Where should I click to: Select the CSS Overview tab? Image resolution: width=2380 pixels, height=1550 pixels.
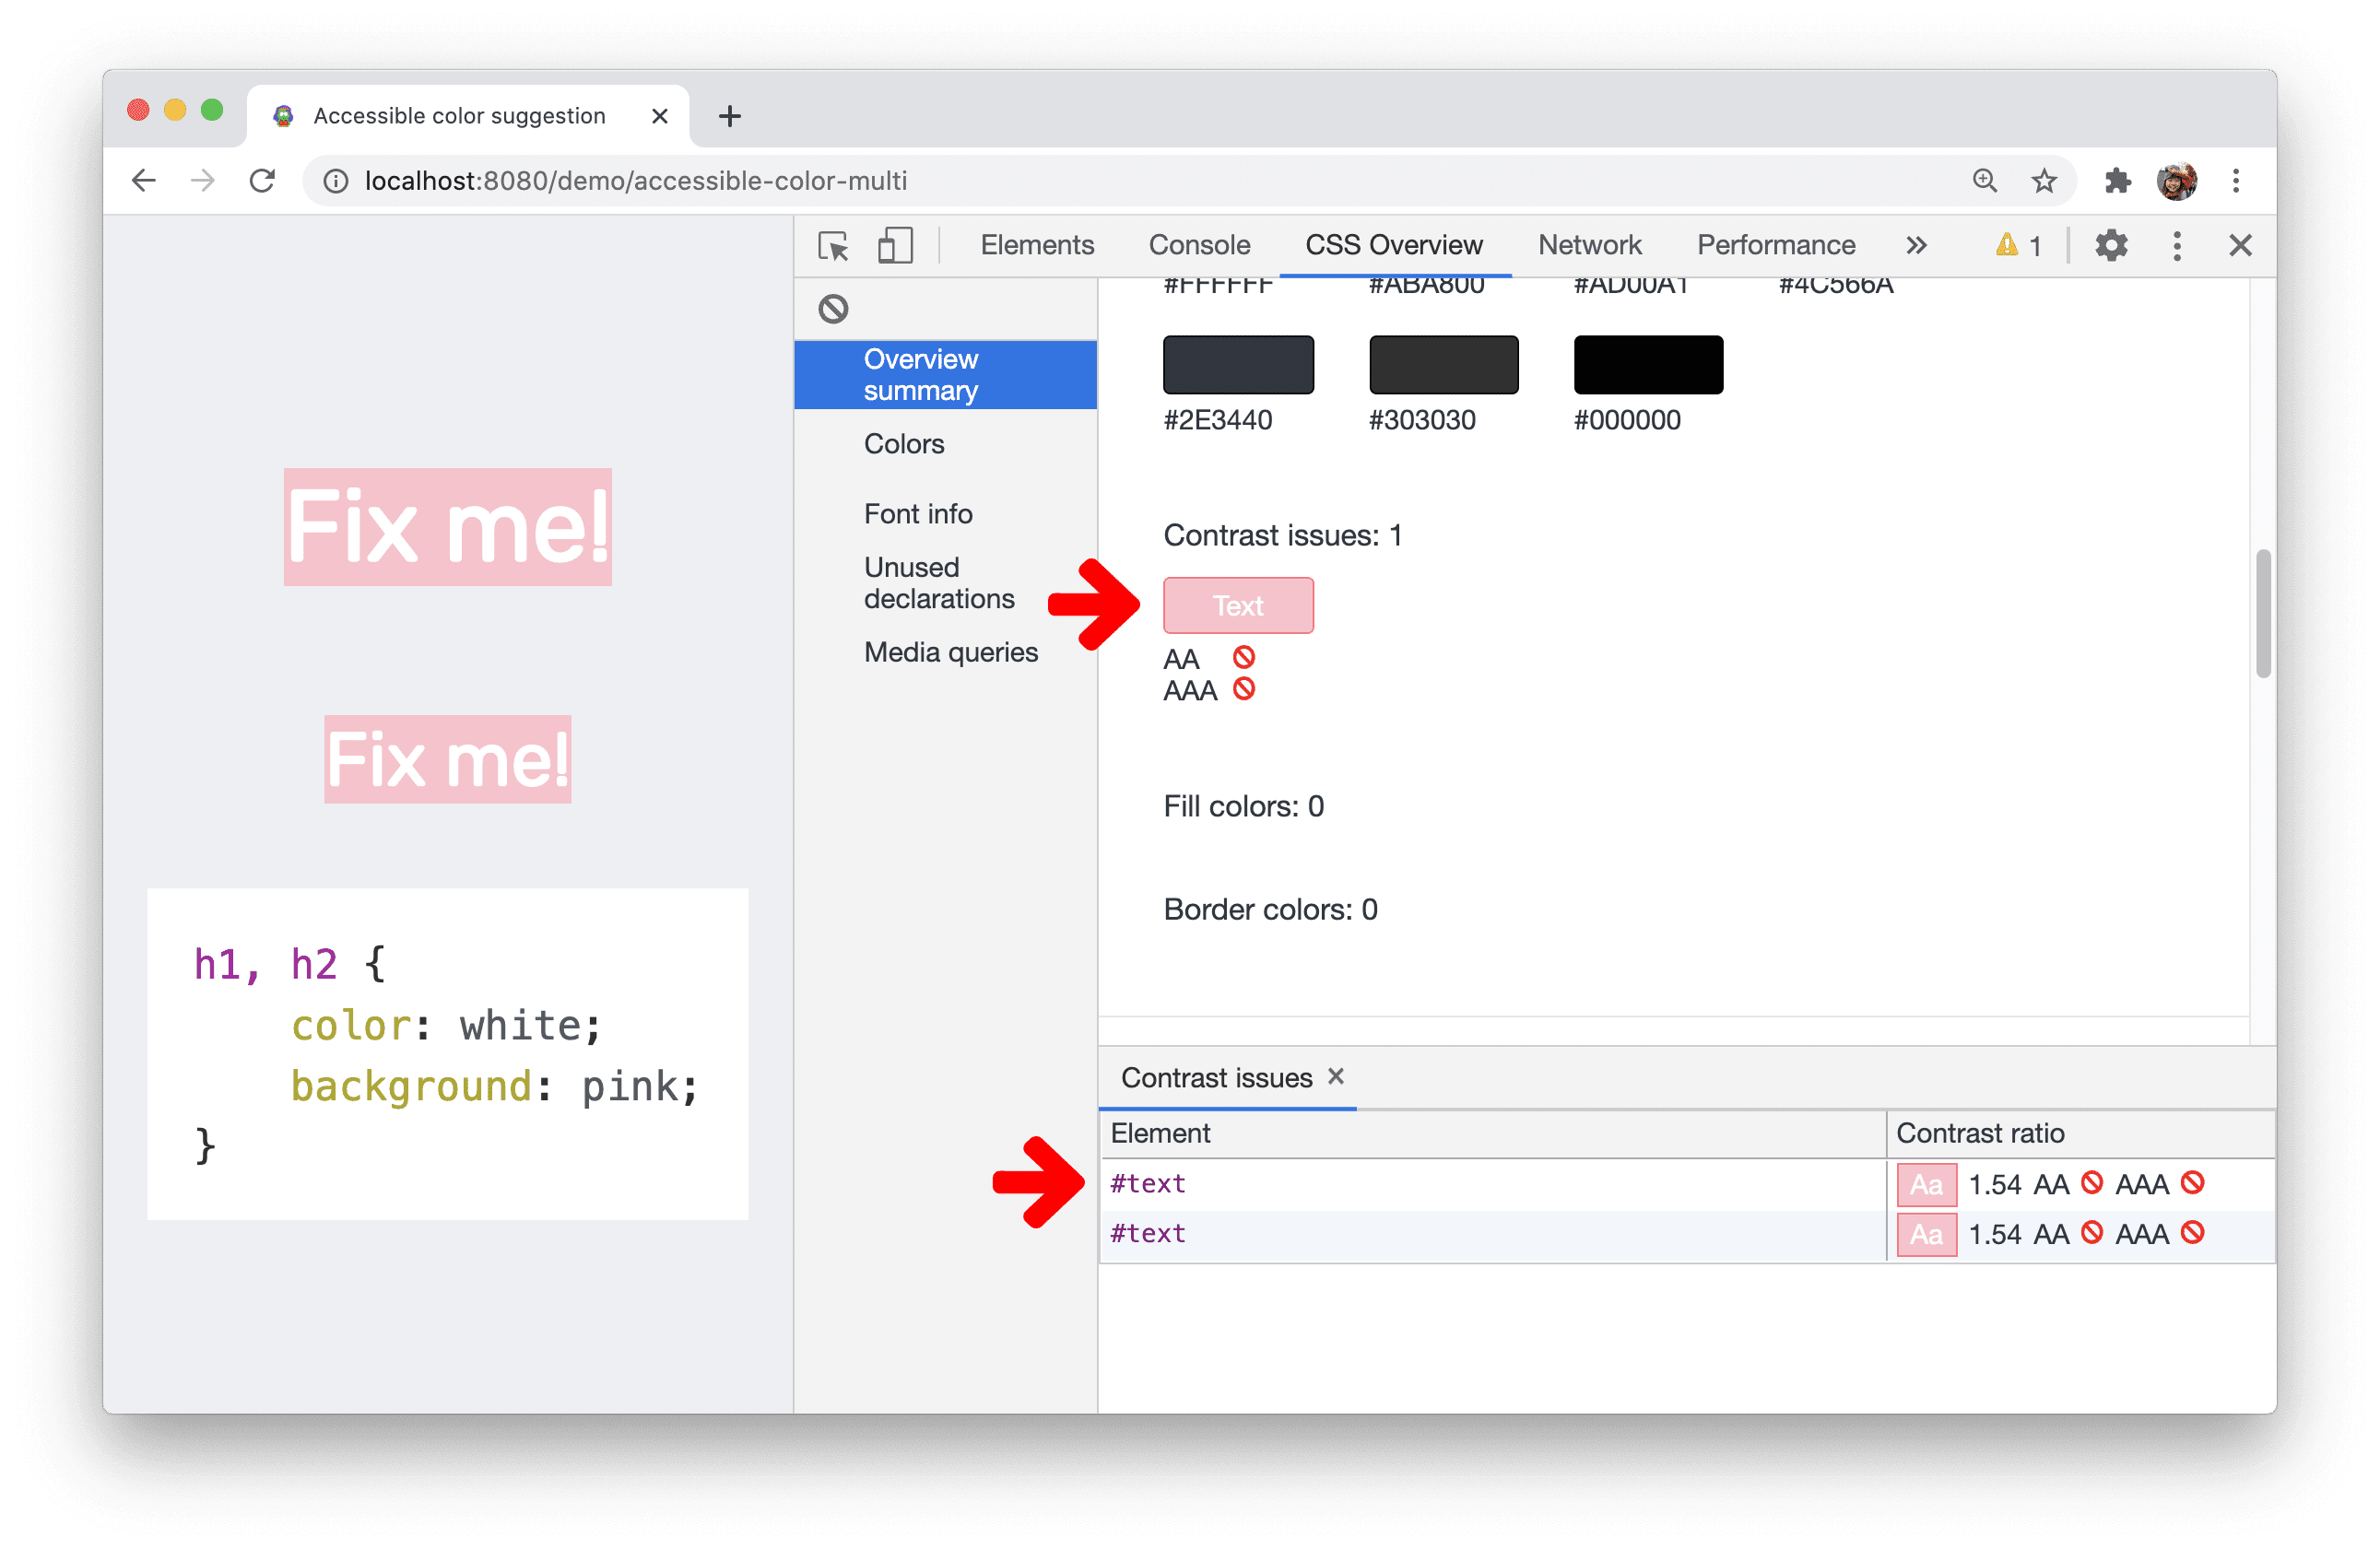(x=1396, y=244)
